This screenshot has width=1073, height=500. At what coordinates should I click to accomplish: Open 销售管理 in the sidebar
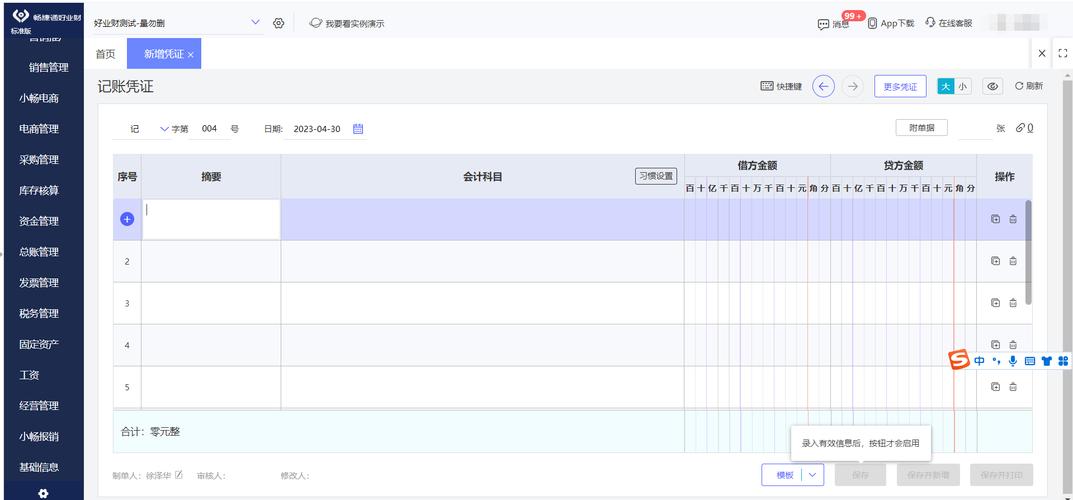(x=49, y=68)
